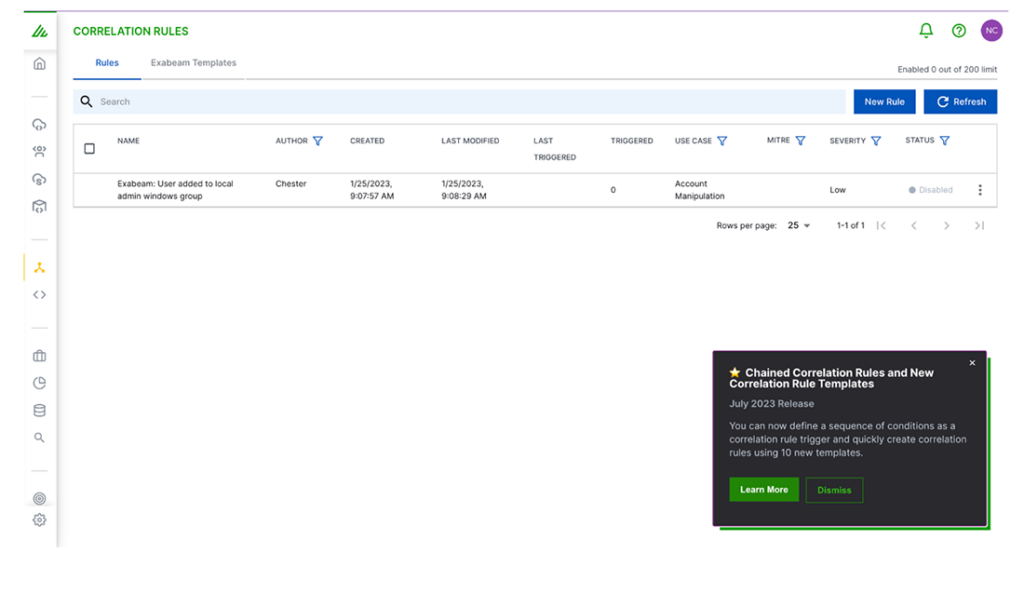Screen dimensions: 1024x608
Task: Click the New Rule button
Action: 884,101
